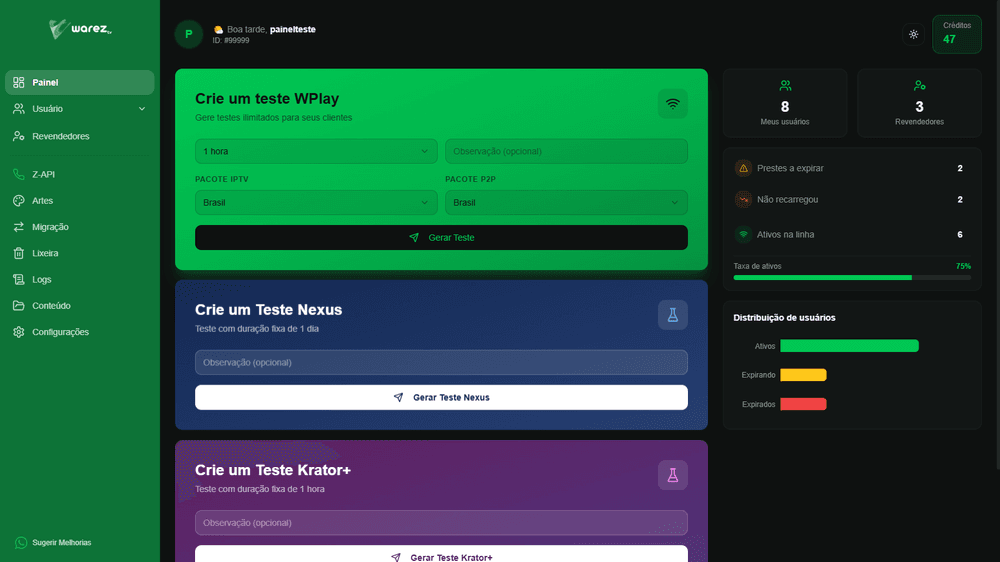
Task: Click the Configurações gear icon
Action: coord(18,332)
